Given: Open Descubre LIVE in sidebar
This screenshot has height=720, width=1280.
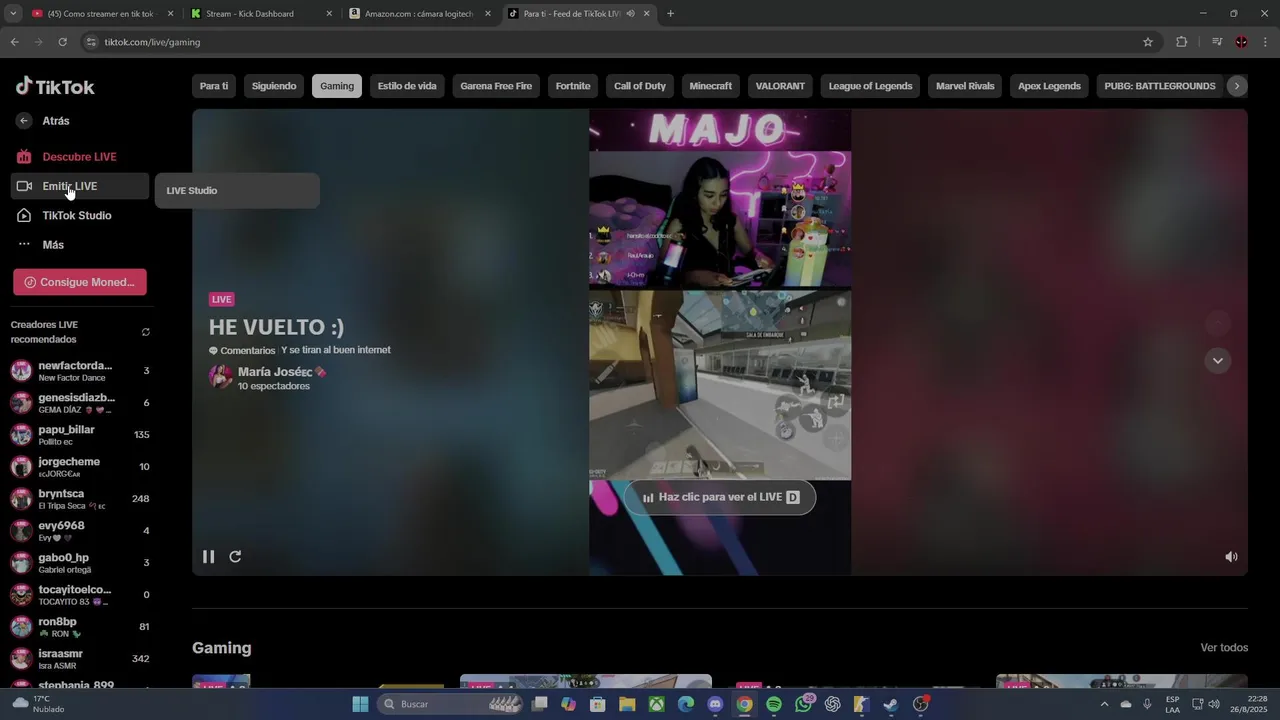Looking at the screenshot, I should [80, 157].
